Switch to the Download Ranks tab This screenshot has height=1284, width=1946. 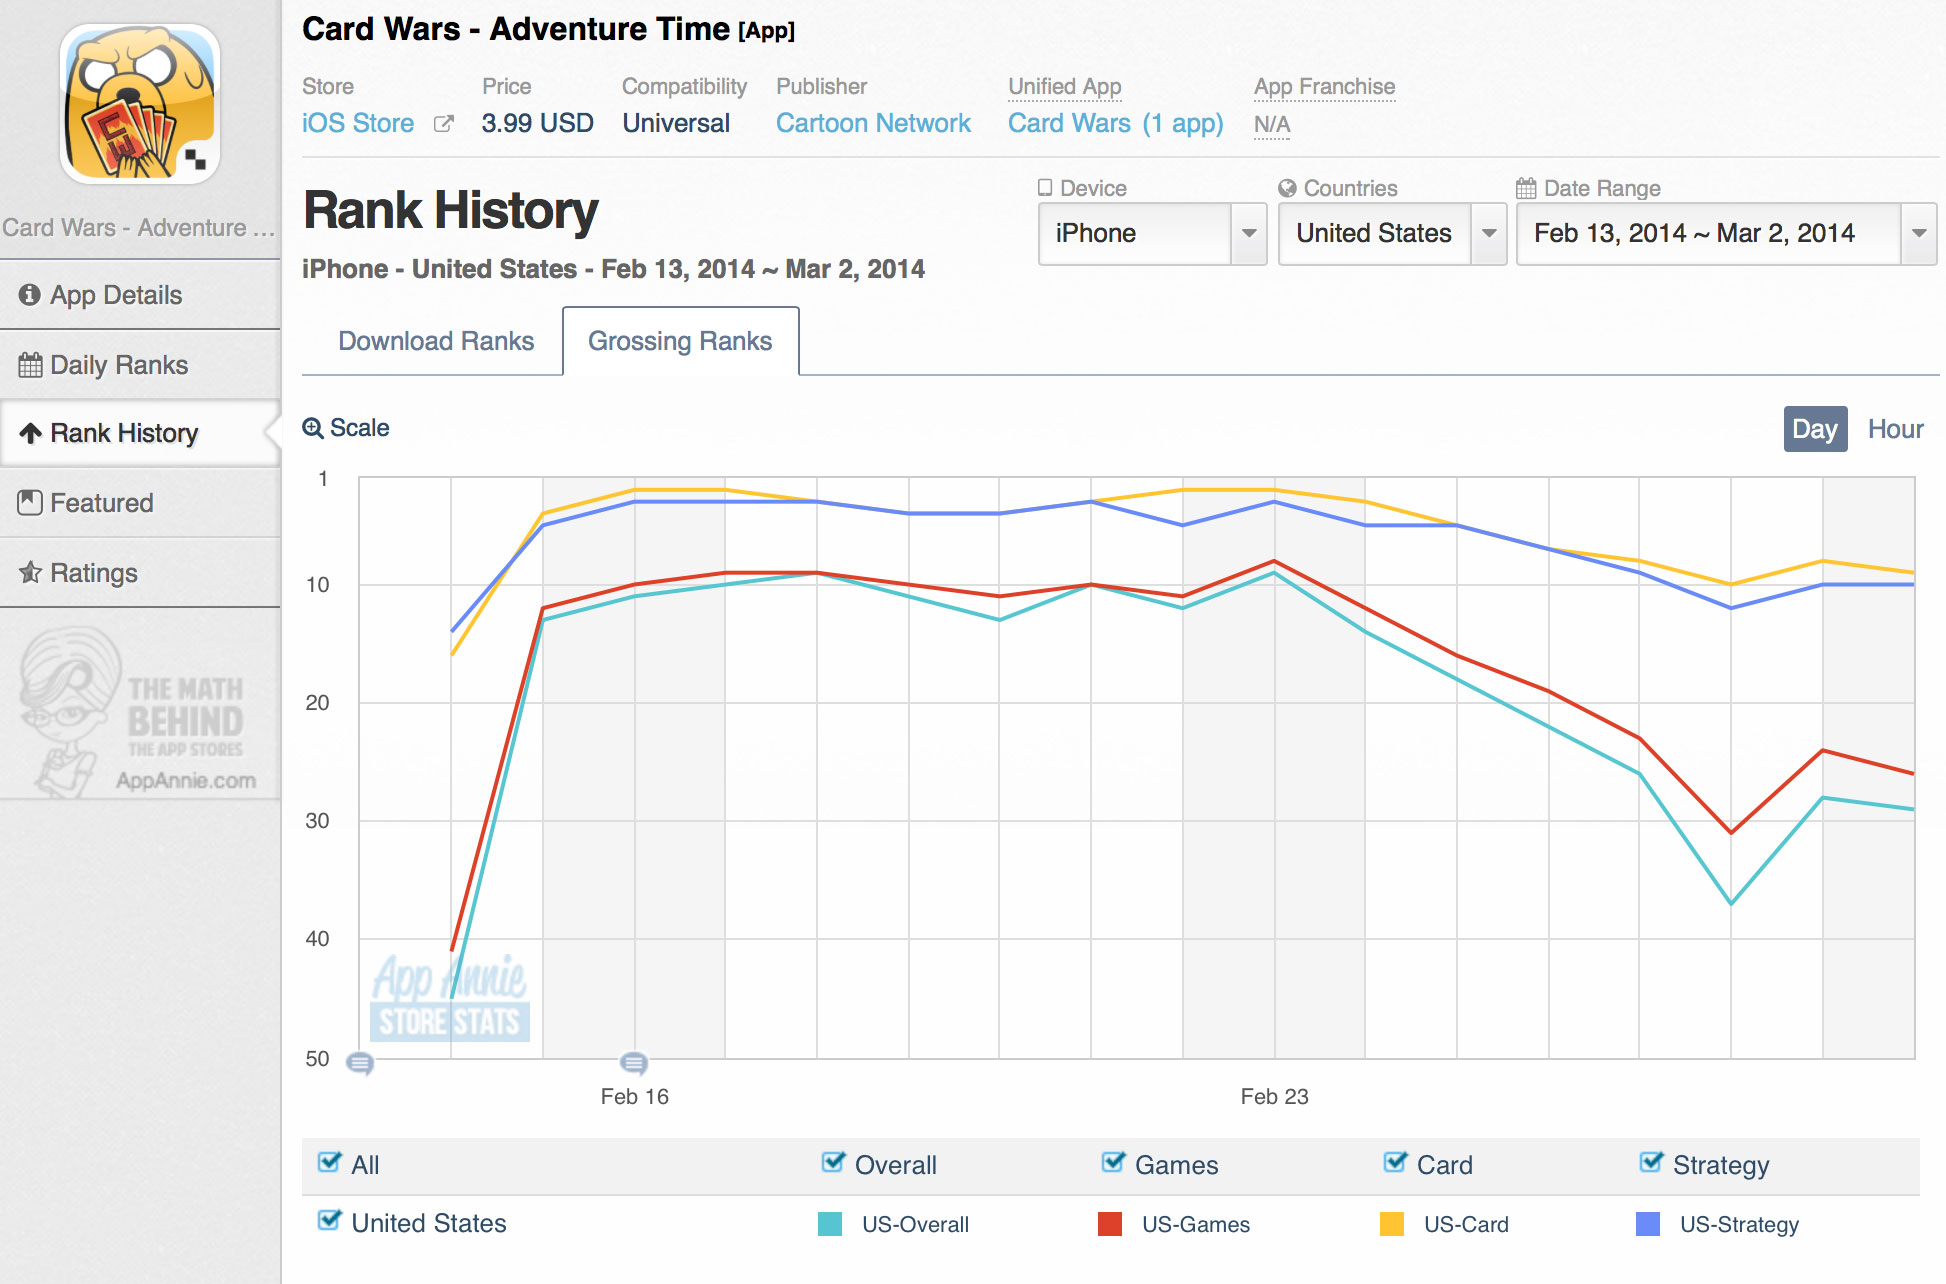436,341
